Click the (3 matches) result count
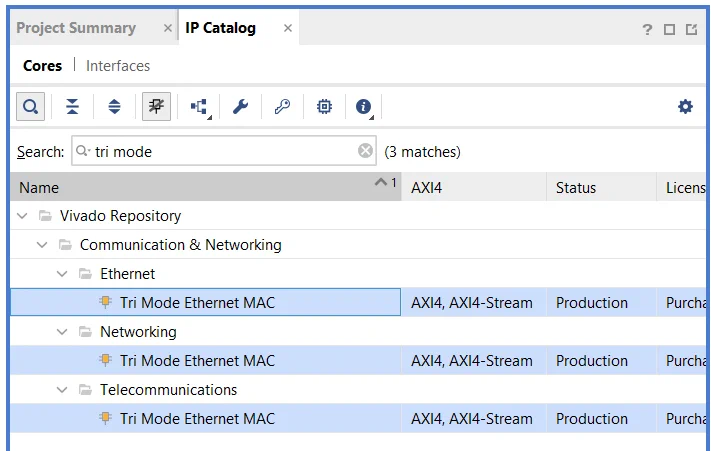711x451 pixels. pyautogui.click(x=422, y=151)
